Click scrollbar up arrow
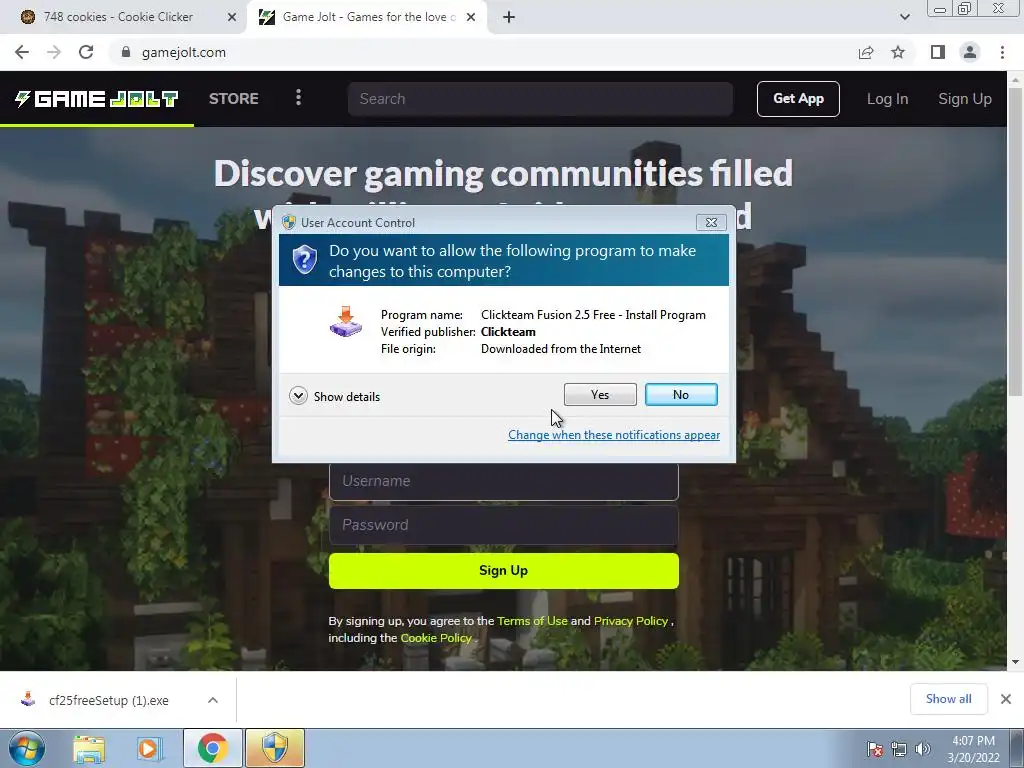 coord(1015,80)
